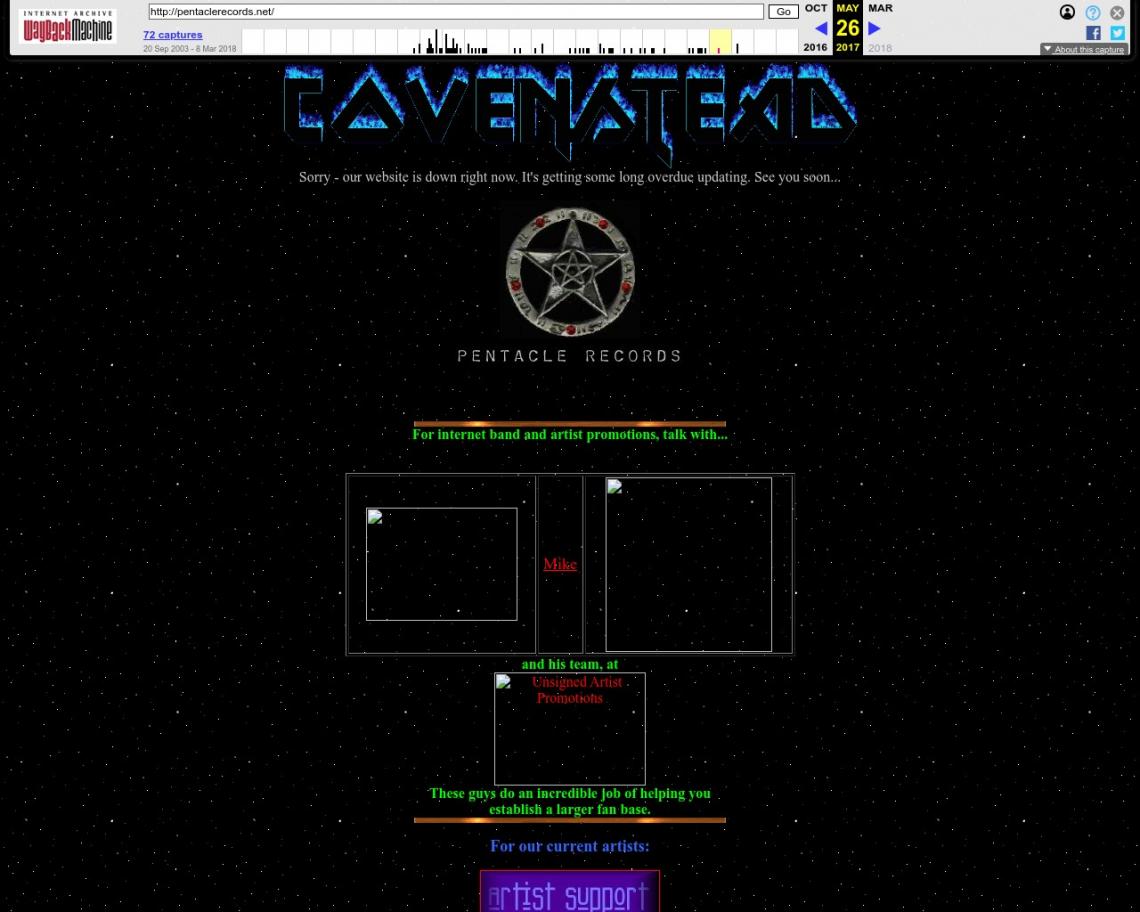Click the Go button
The height and width of the screenshot is (912, 1140).
(x=783, y=12)
